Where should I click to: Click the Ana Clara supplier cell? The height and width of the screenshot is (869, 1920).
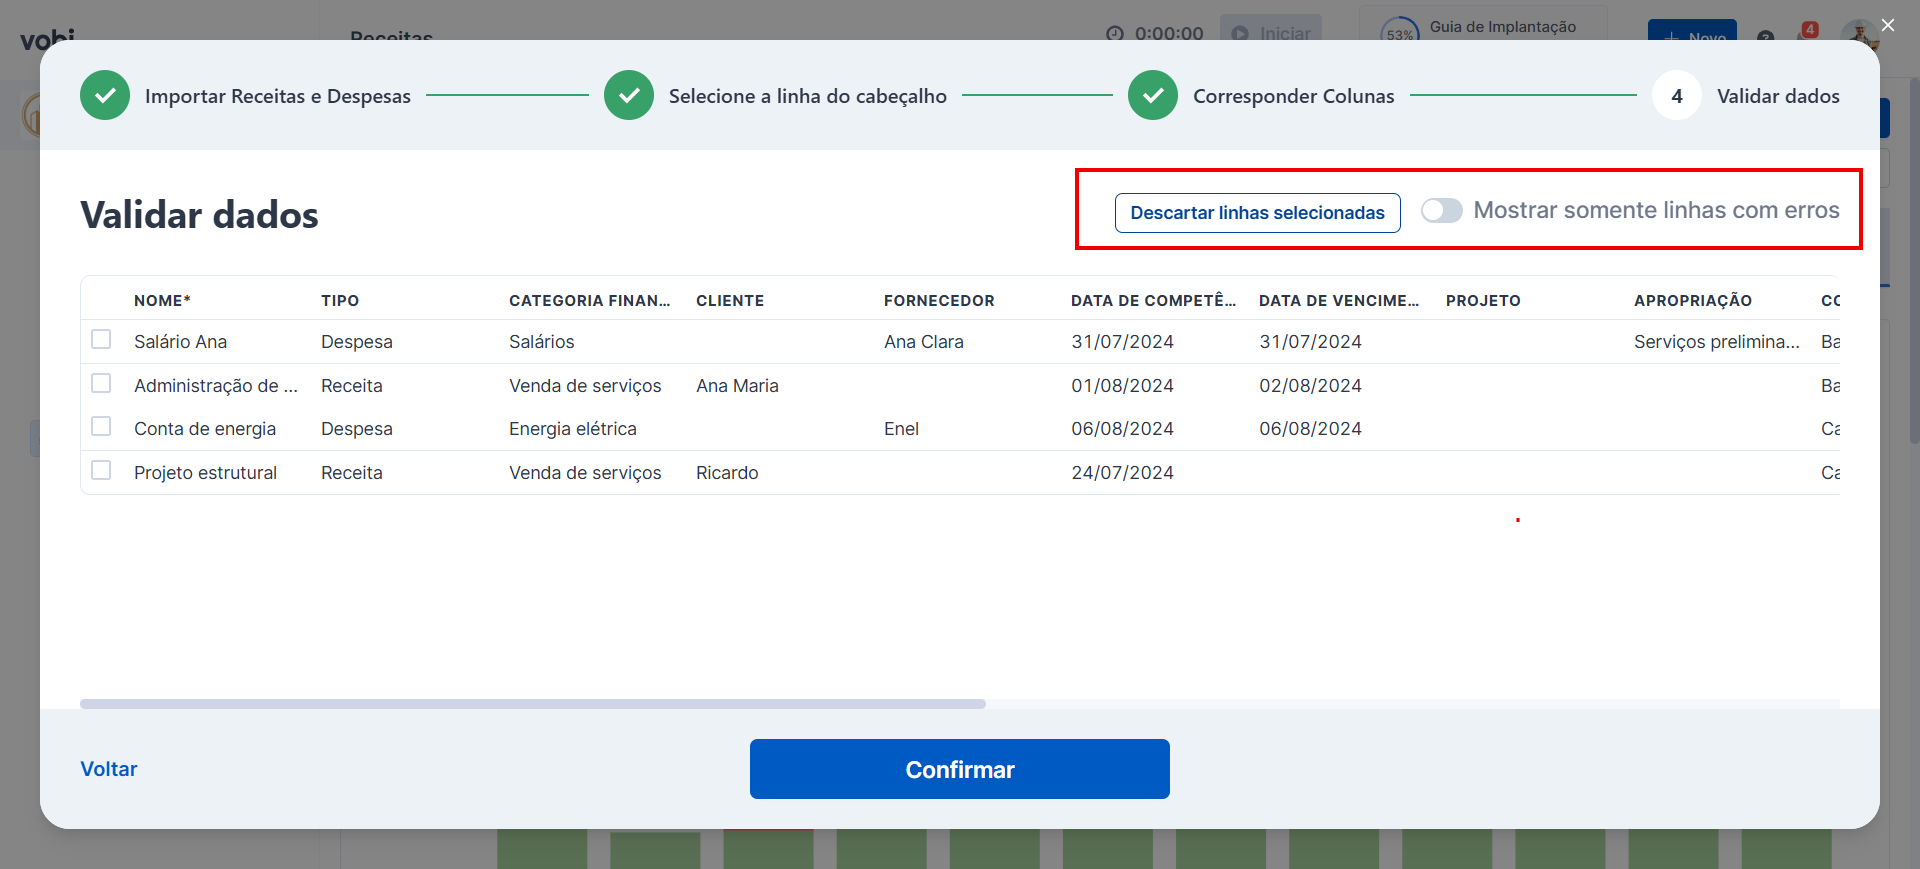[924, 342]
